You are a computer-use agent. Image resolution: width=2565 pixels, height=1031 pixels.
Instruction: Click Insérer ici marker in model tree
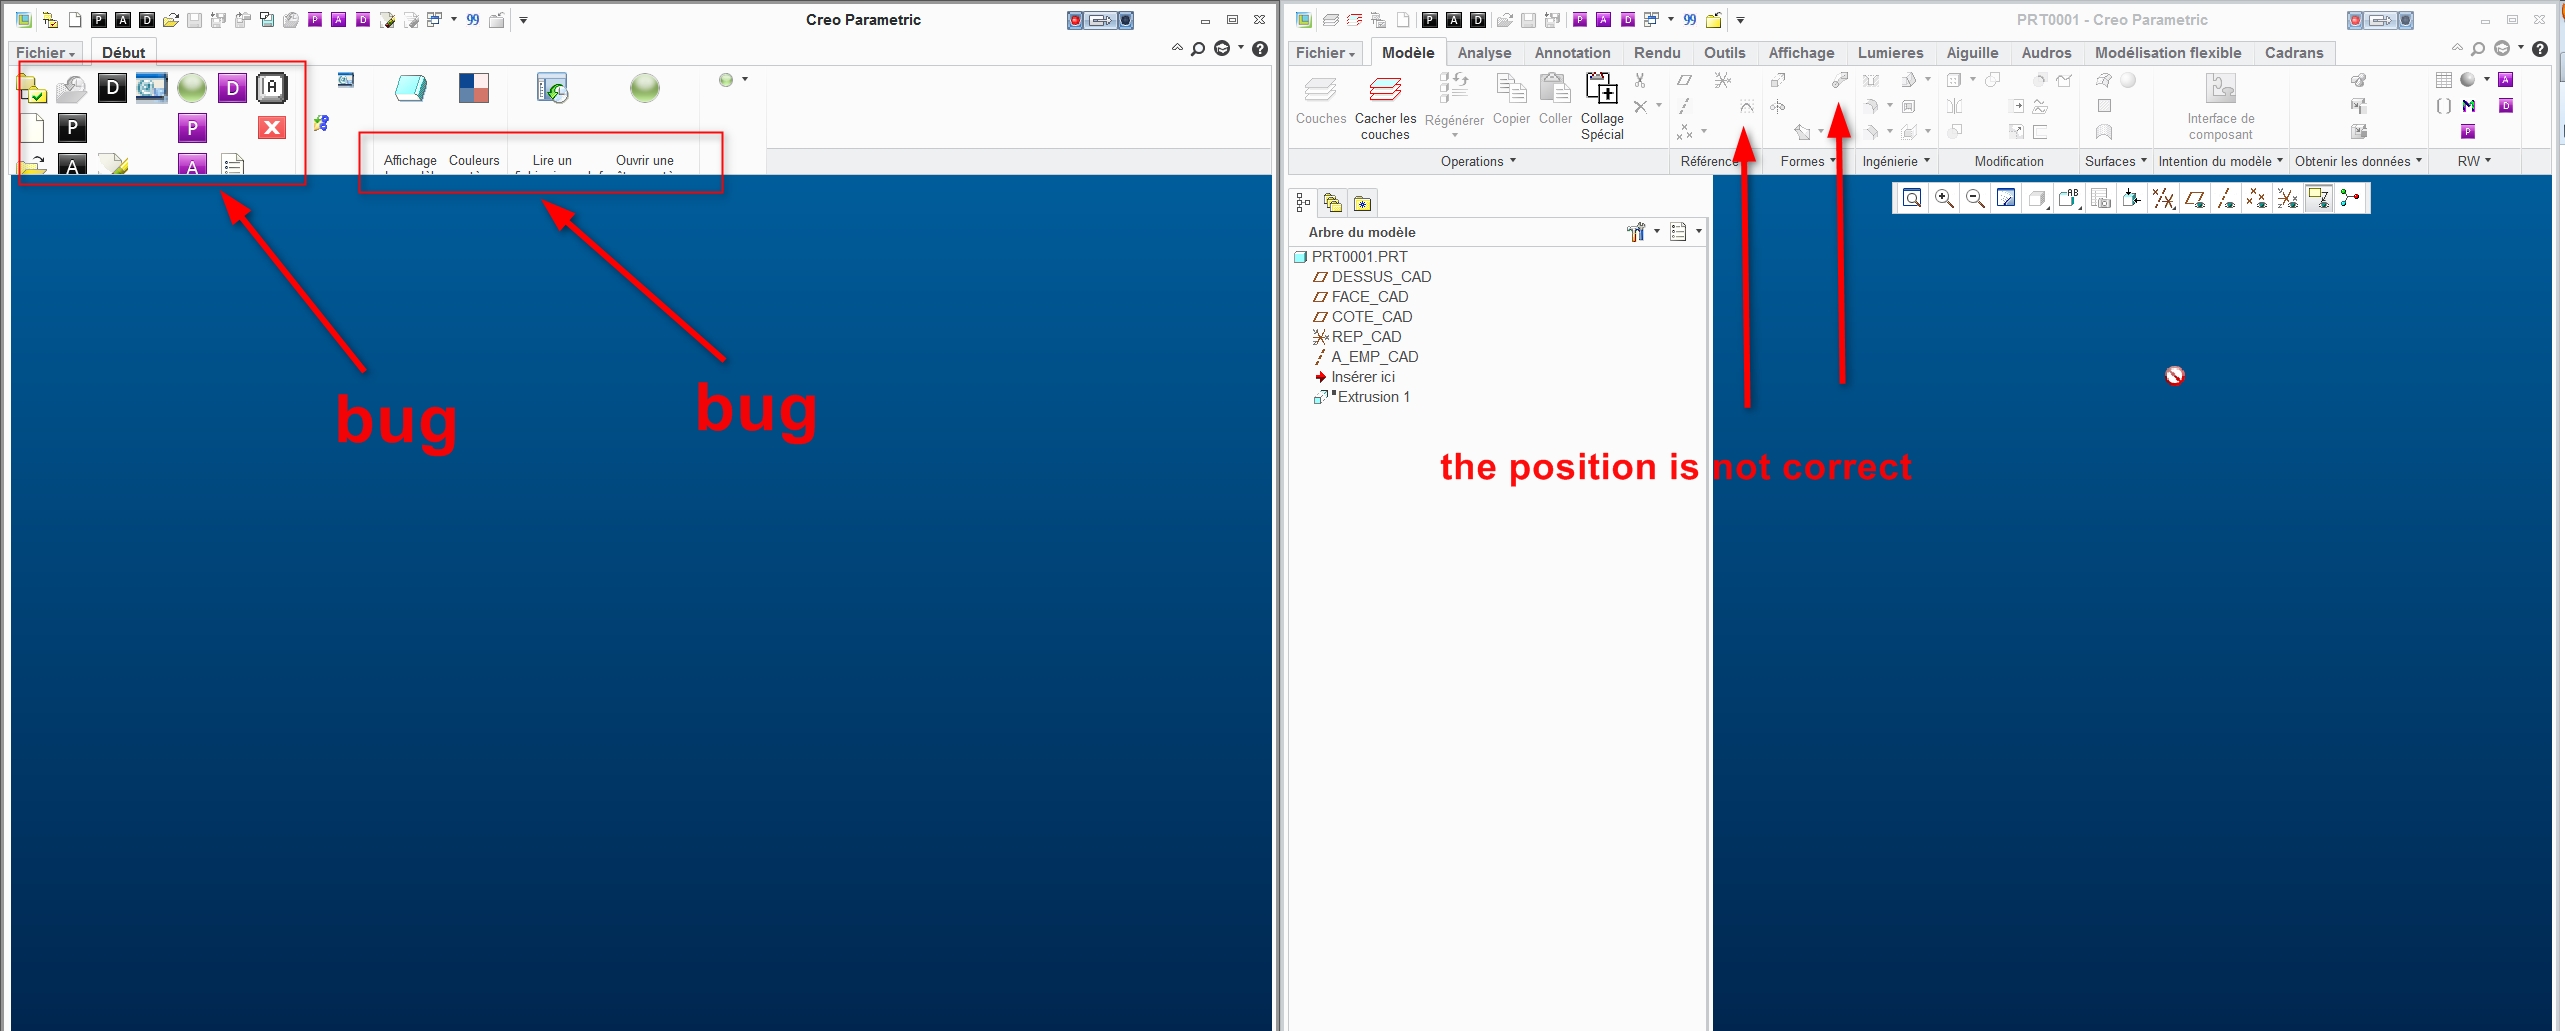coord(1362,377)
